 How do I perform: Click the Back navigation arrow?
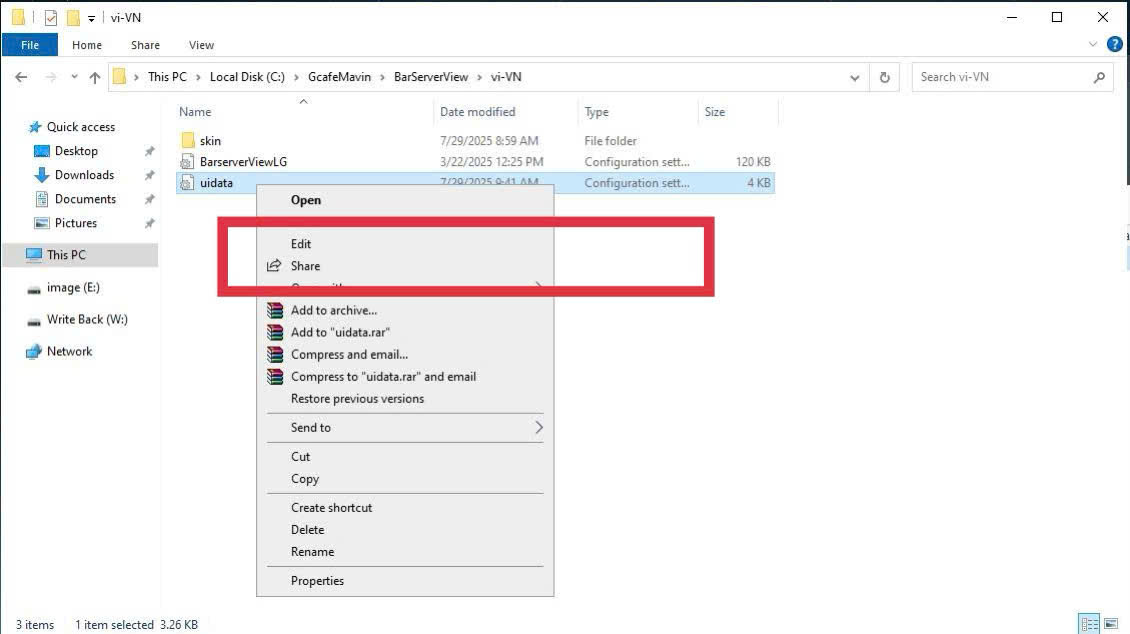[x=21, y=77]
